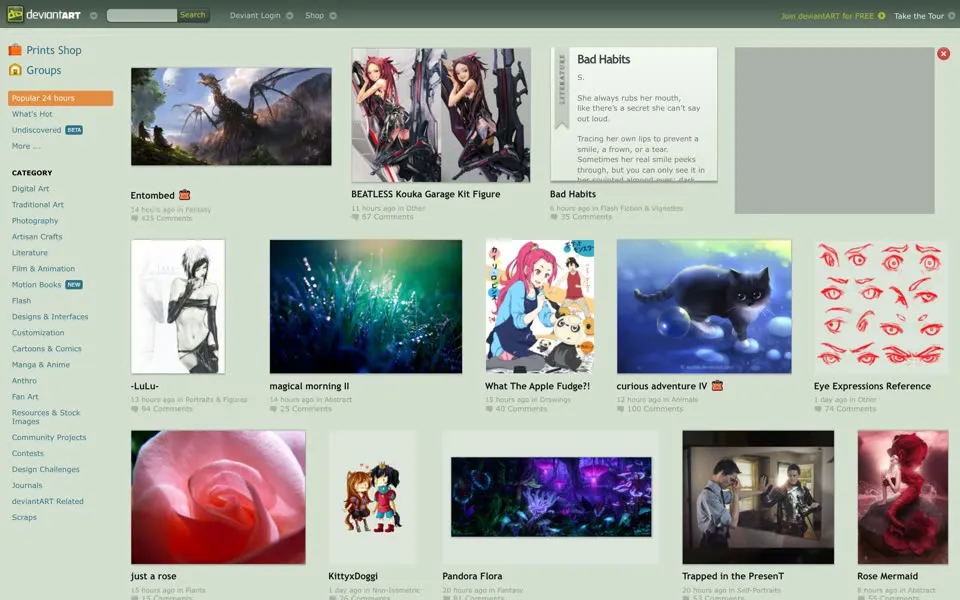Click the BETA badge next to Undiscovered

coord(74,130)
